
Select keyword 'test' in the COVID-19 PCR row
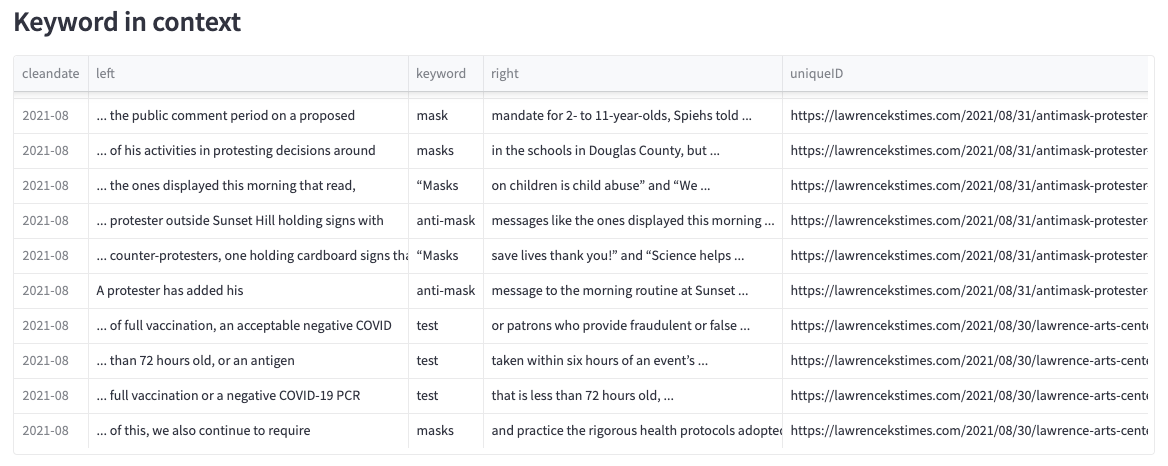pos(445,395)
